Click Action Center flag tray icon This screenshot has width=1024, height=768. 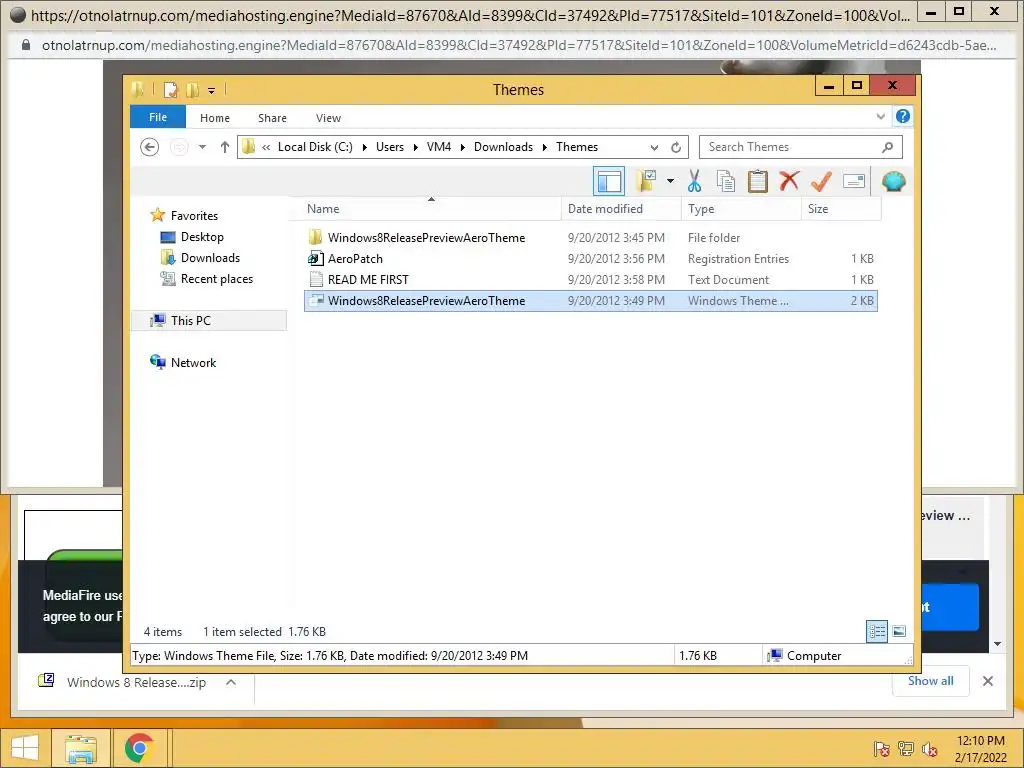click(882, 749)
